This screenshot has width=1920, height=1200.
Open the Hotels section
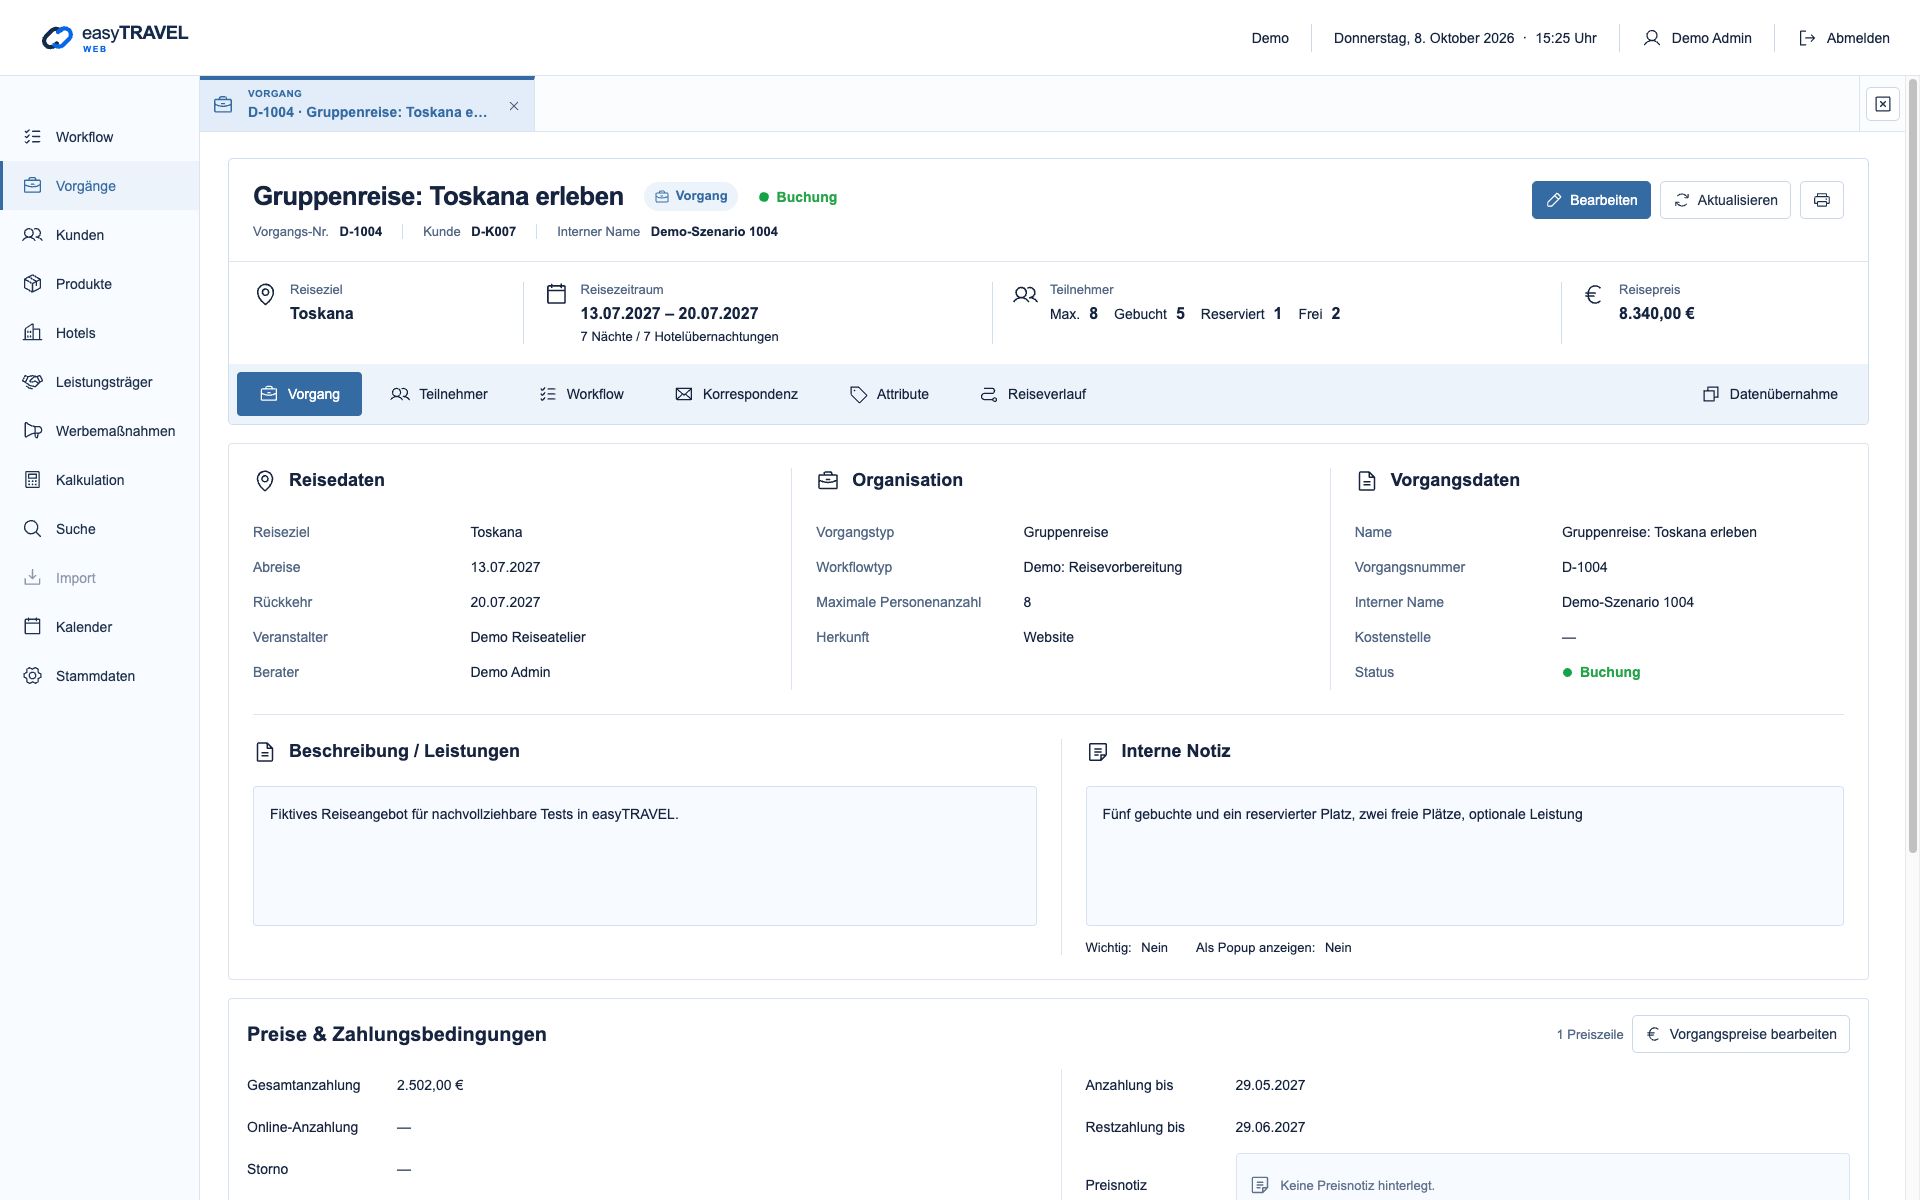pyautogui.click(x=99, y=333)
